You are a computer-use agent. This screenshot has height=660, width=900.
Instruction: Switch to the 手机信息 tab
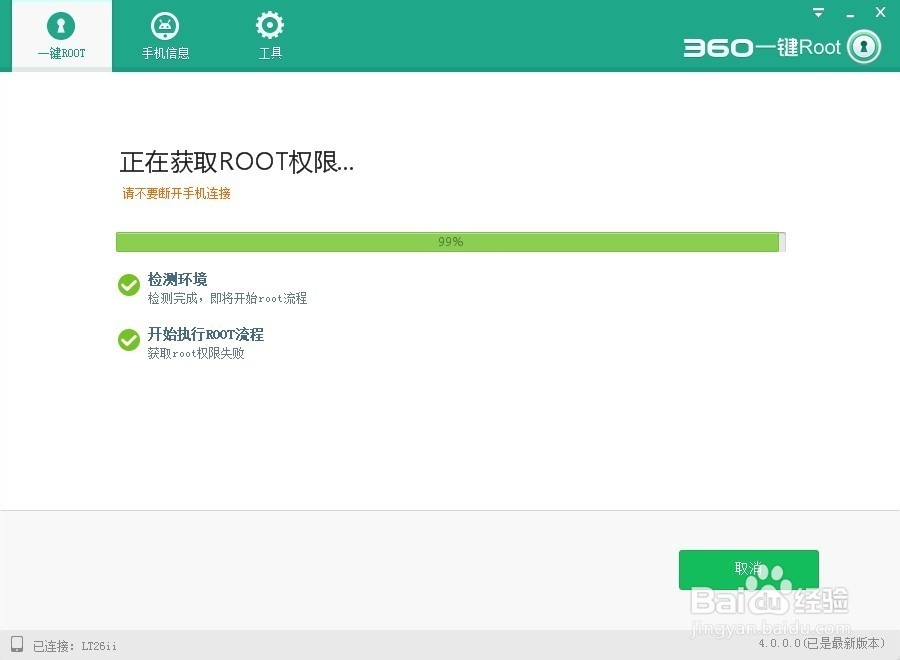point(165,36)
